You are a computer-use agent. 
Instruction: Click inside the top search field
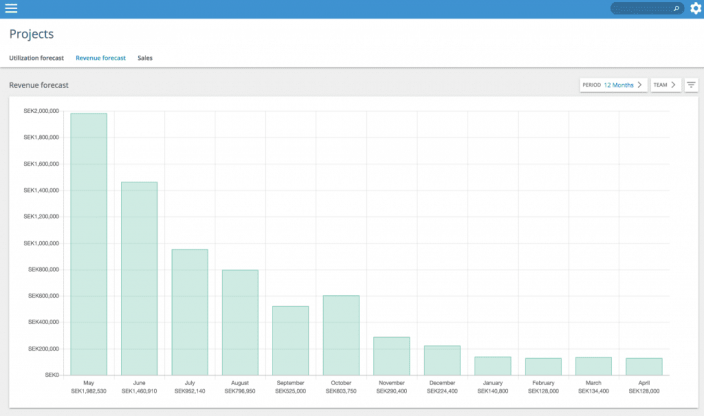[x=642, y=8]
